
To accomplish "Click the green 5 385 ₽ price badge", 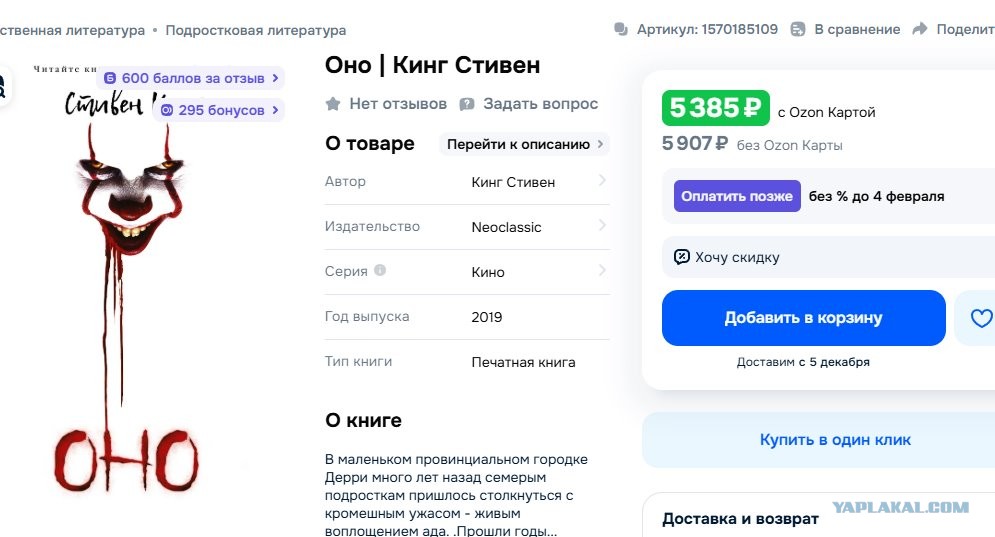I will pos(715,108).
